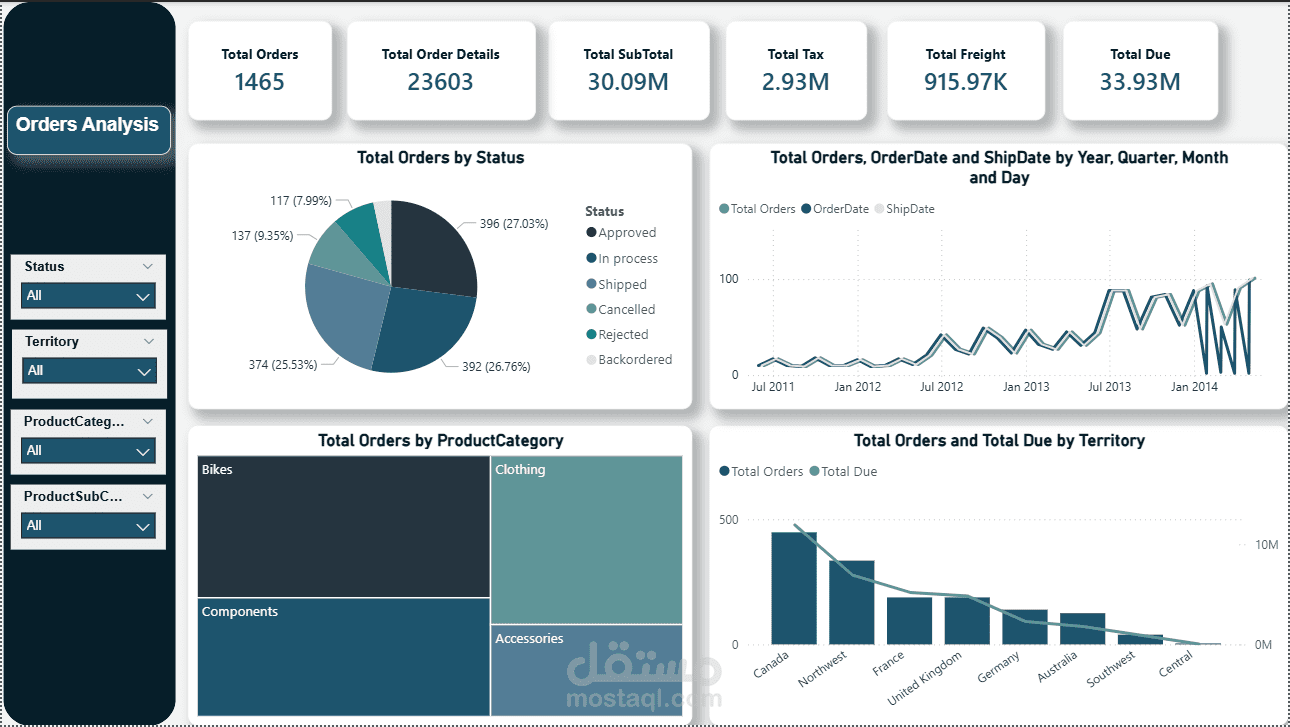Collapse the Status slicer header chevron
Viewport: 1290px width, 727px height.
(x=148, y=266)
